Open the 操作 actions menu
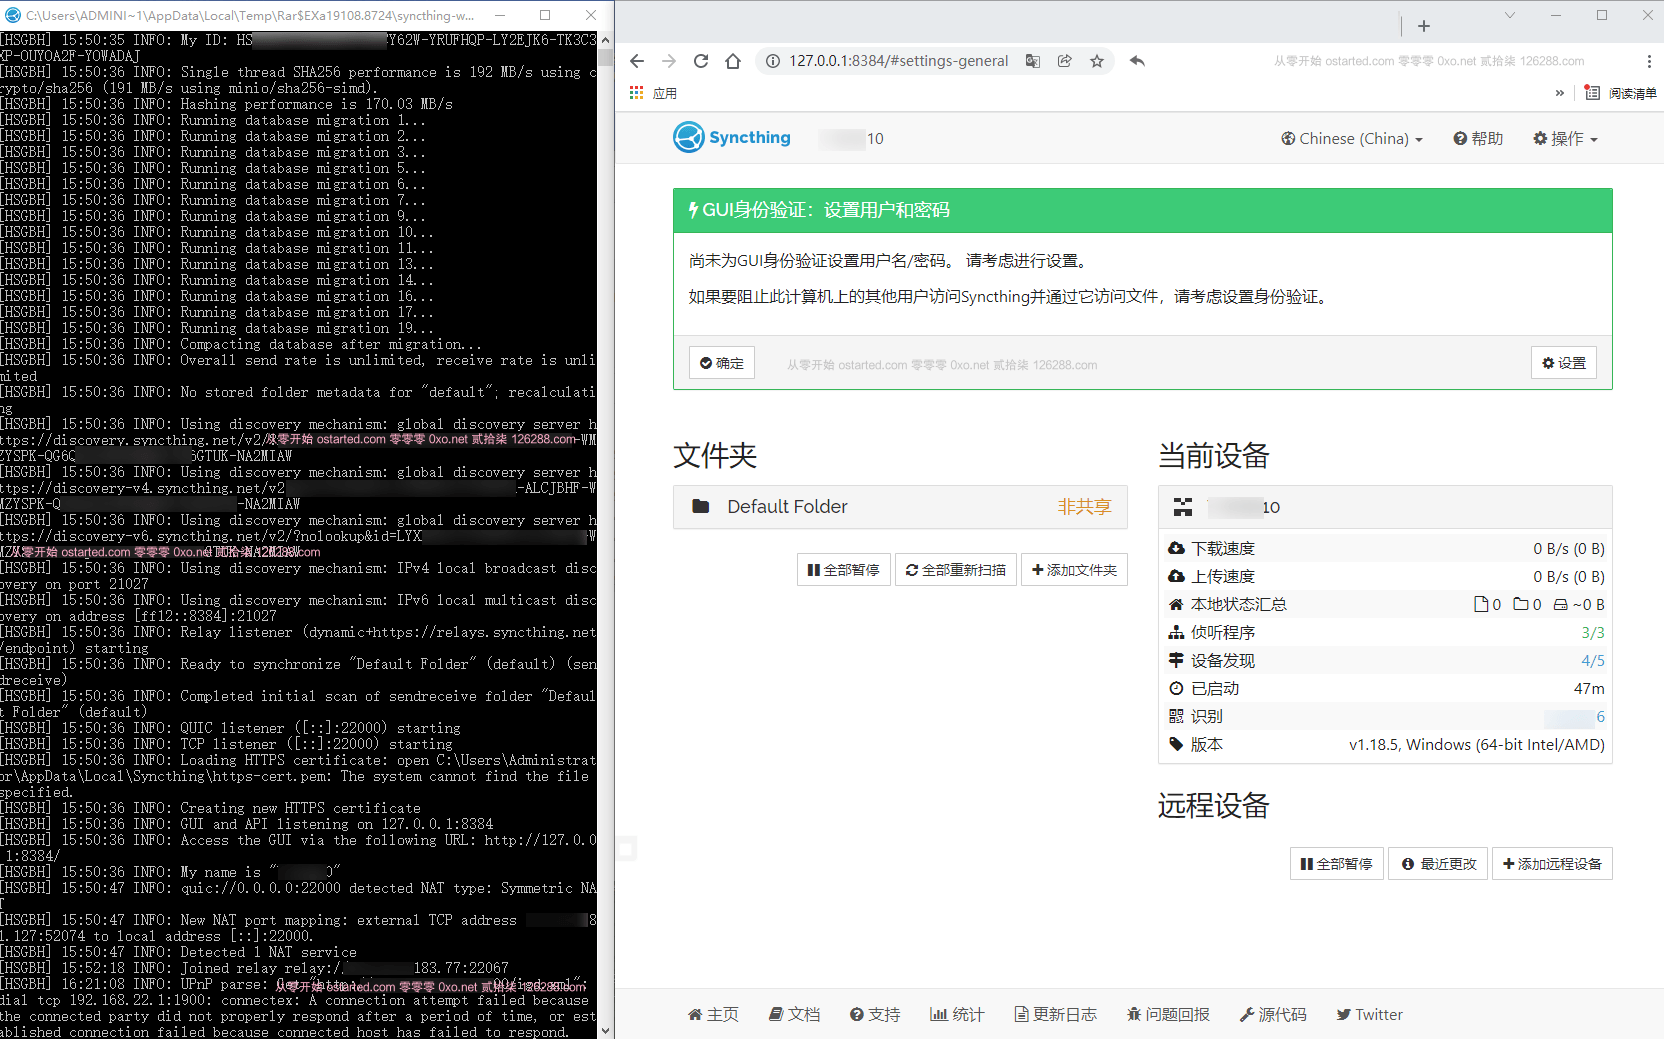This screenshot has height=1039, width=1664. tap(1565, 139)
